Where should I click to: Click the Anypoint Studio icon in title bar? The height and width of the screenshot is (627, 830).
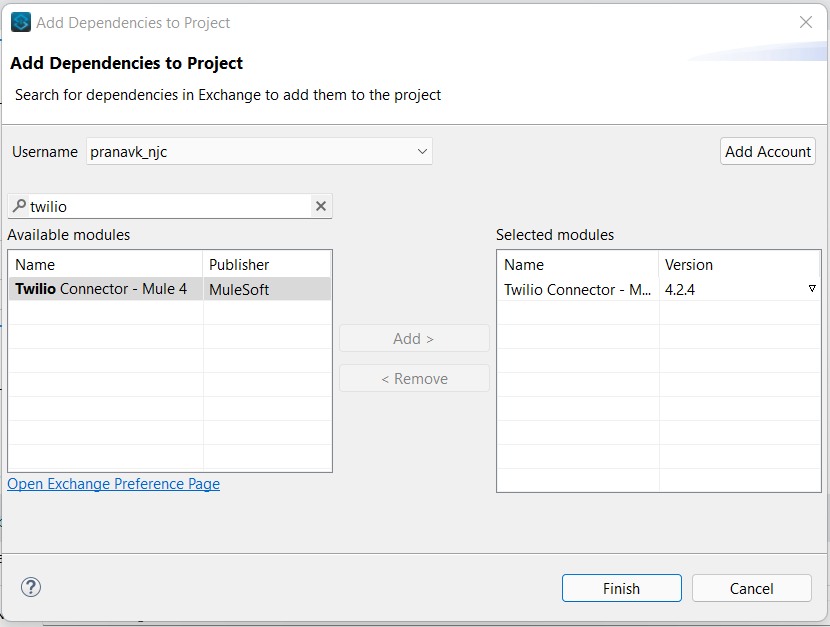pos(21,23)
